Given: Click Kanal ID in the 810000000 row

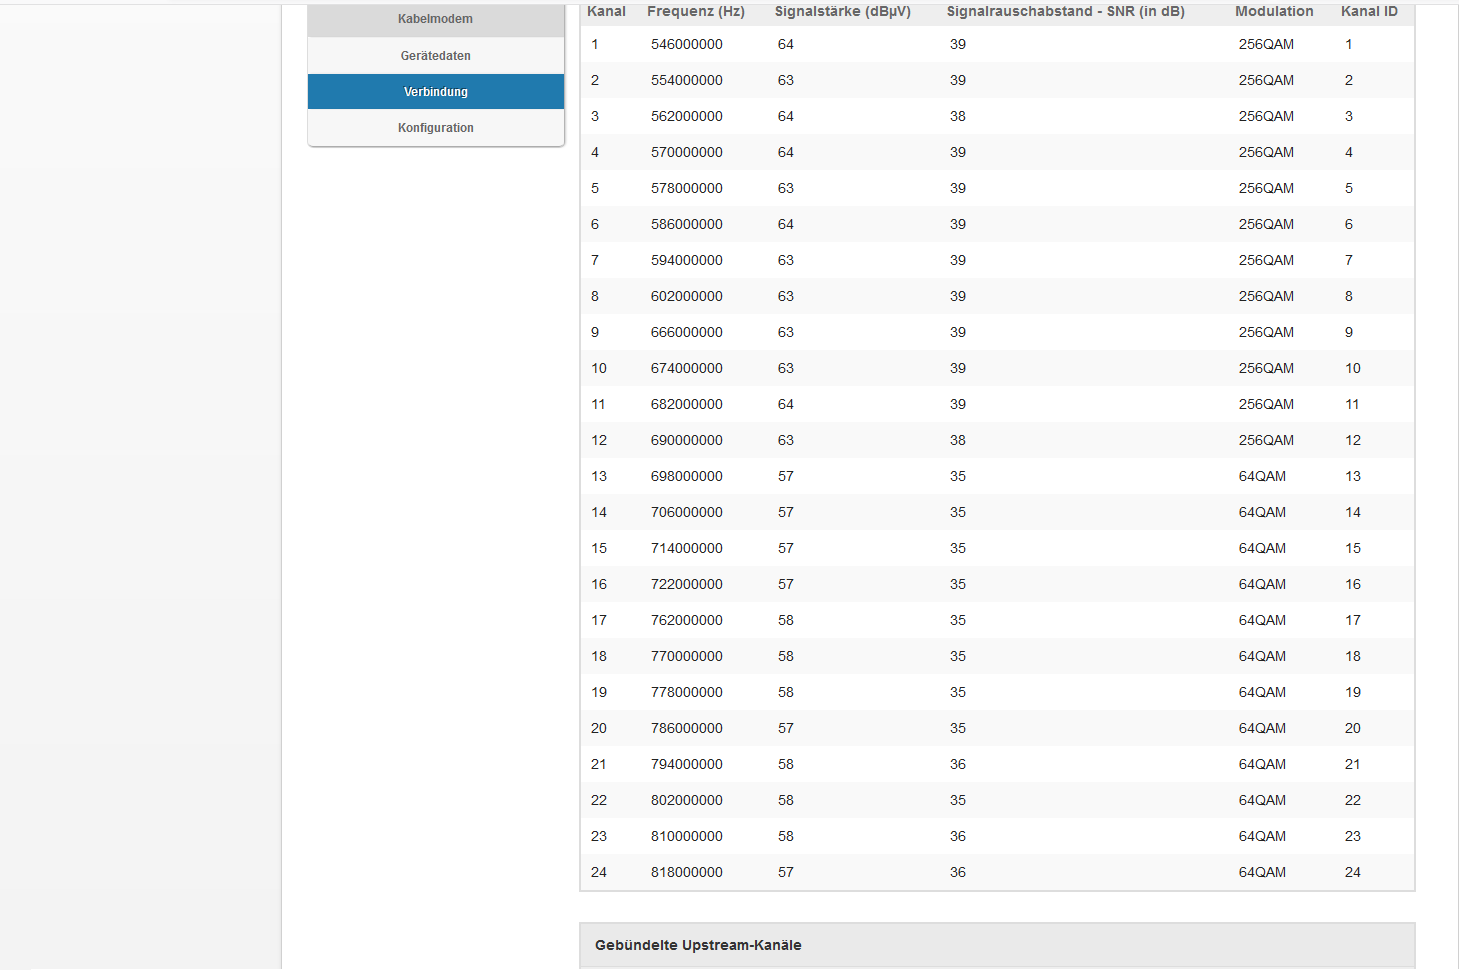Looking at the screenshot, I should [x=1353, y=836].
